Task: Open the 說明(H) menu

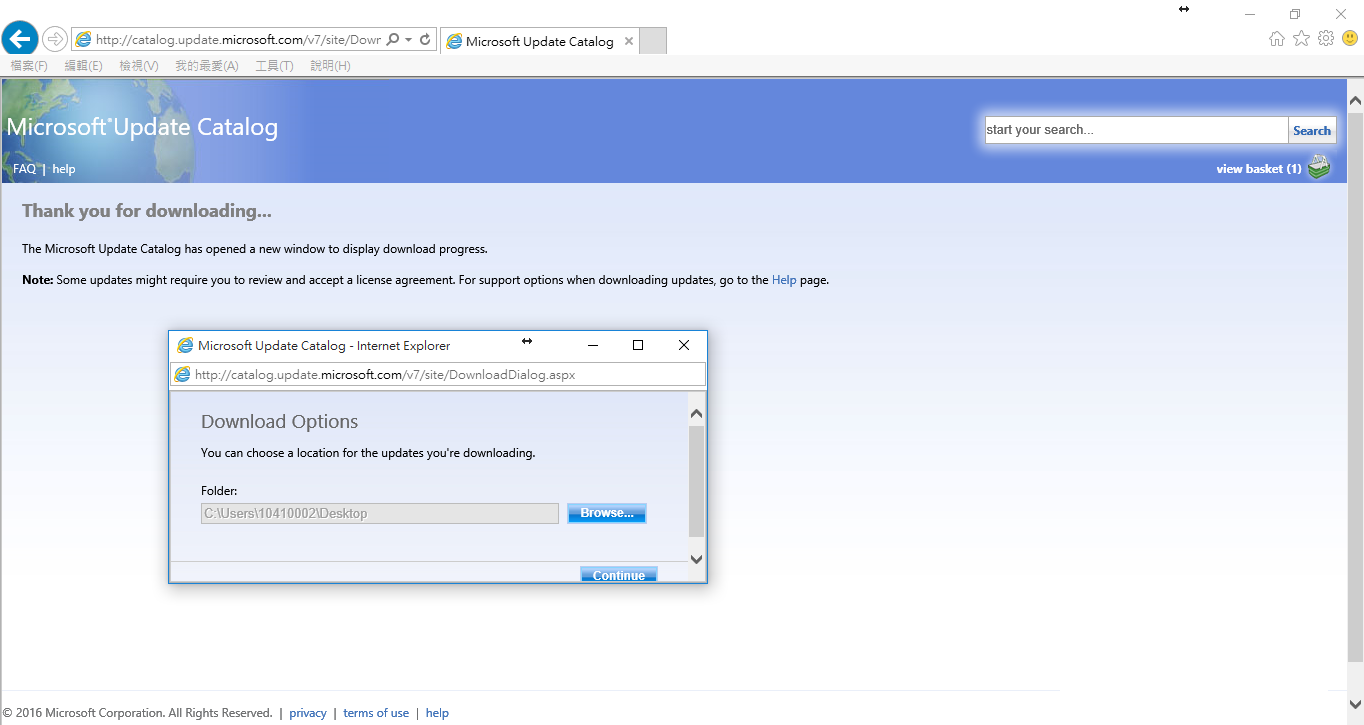Action: pos(330,66)
